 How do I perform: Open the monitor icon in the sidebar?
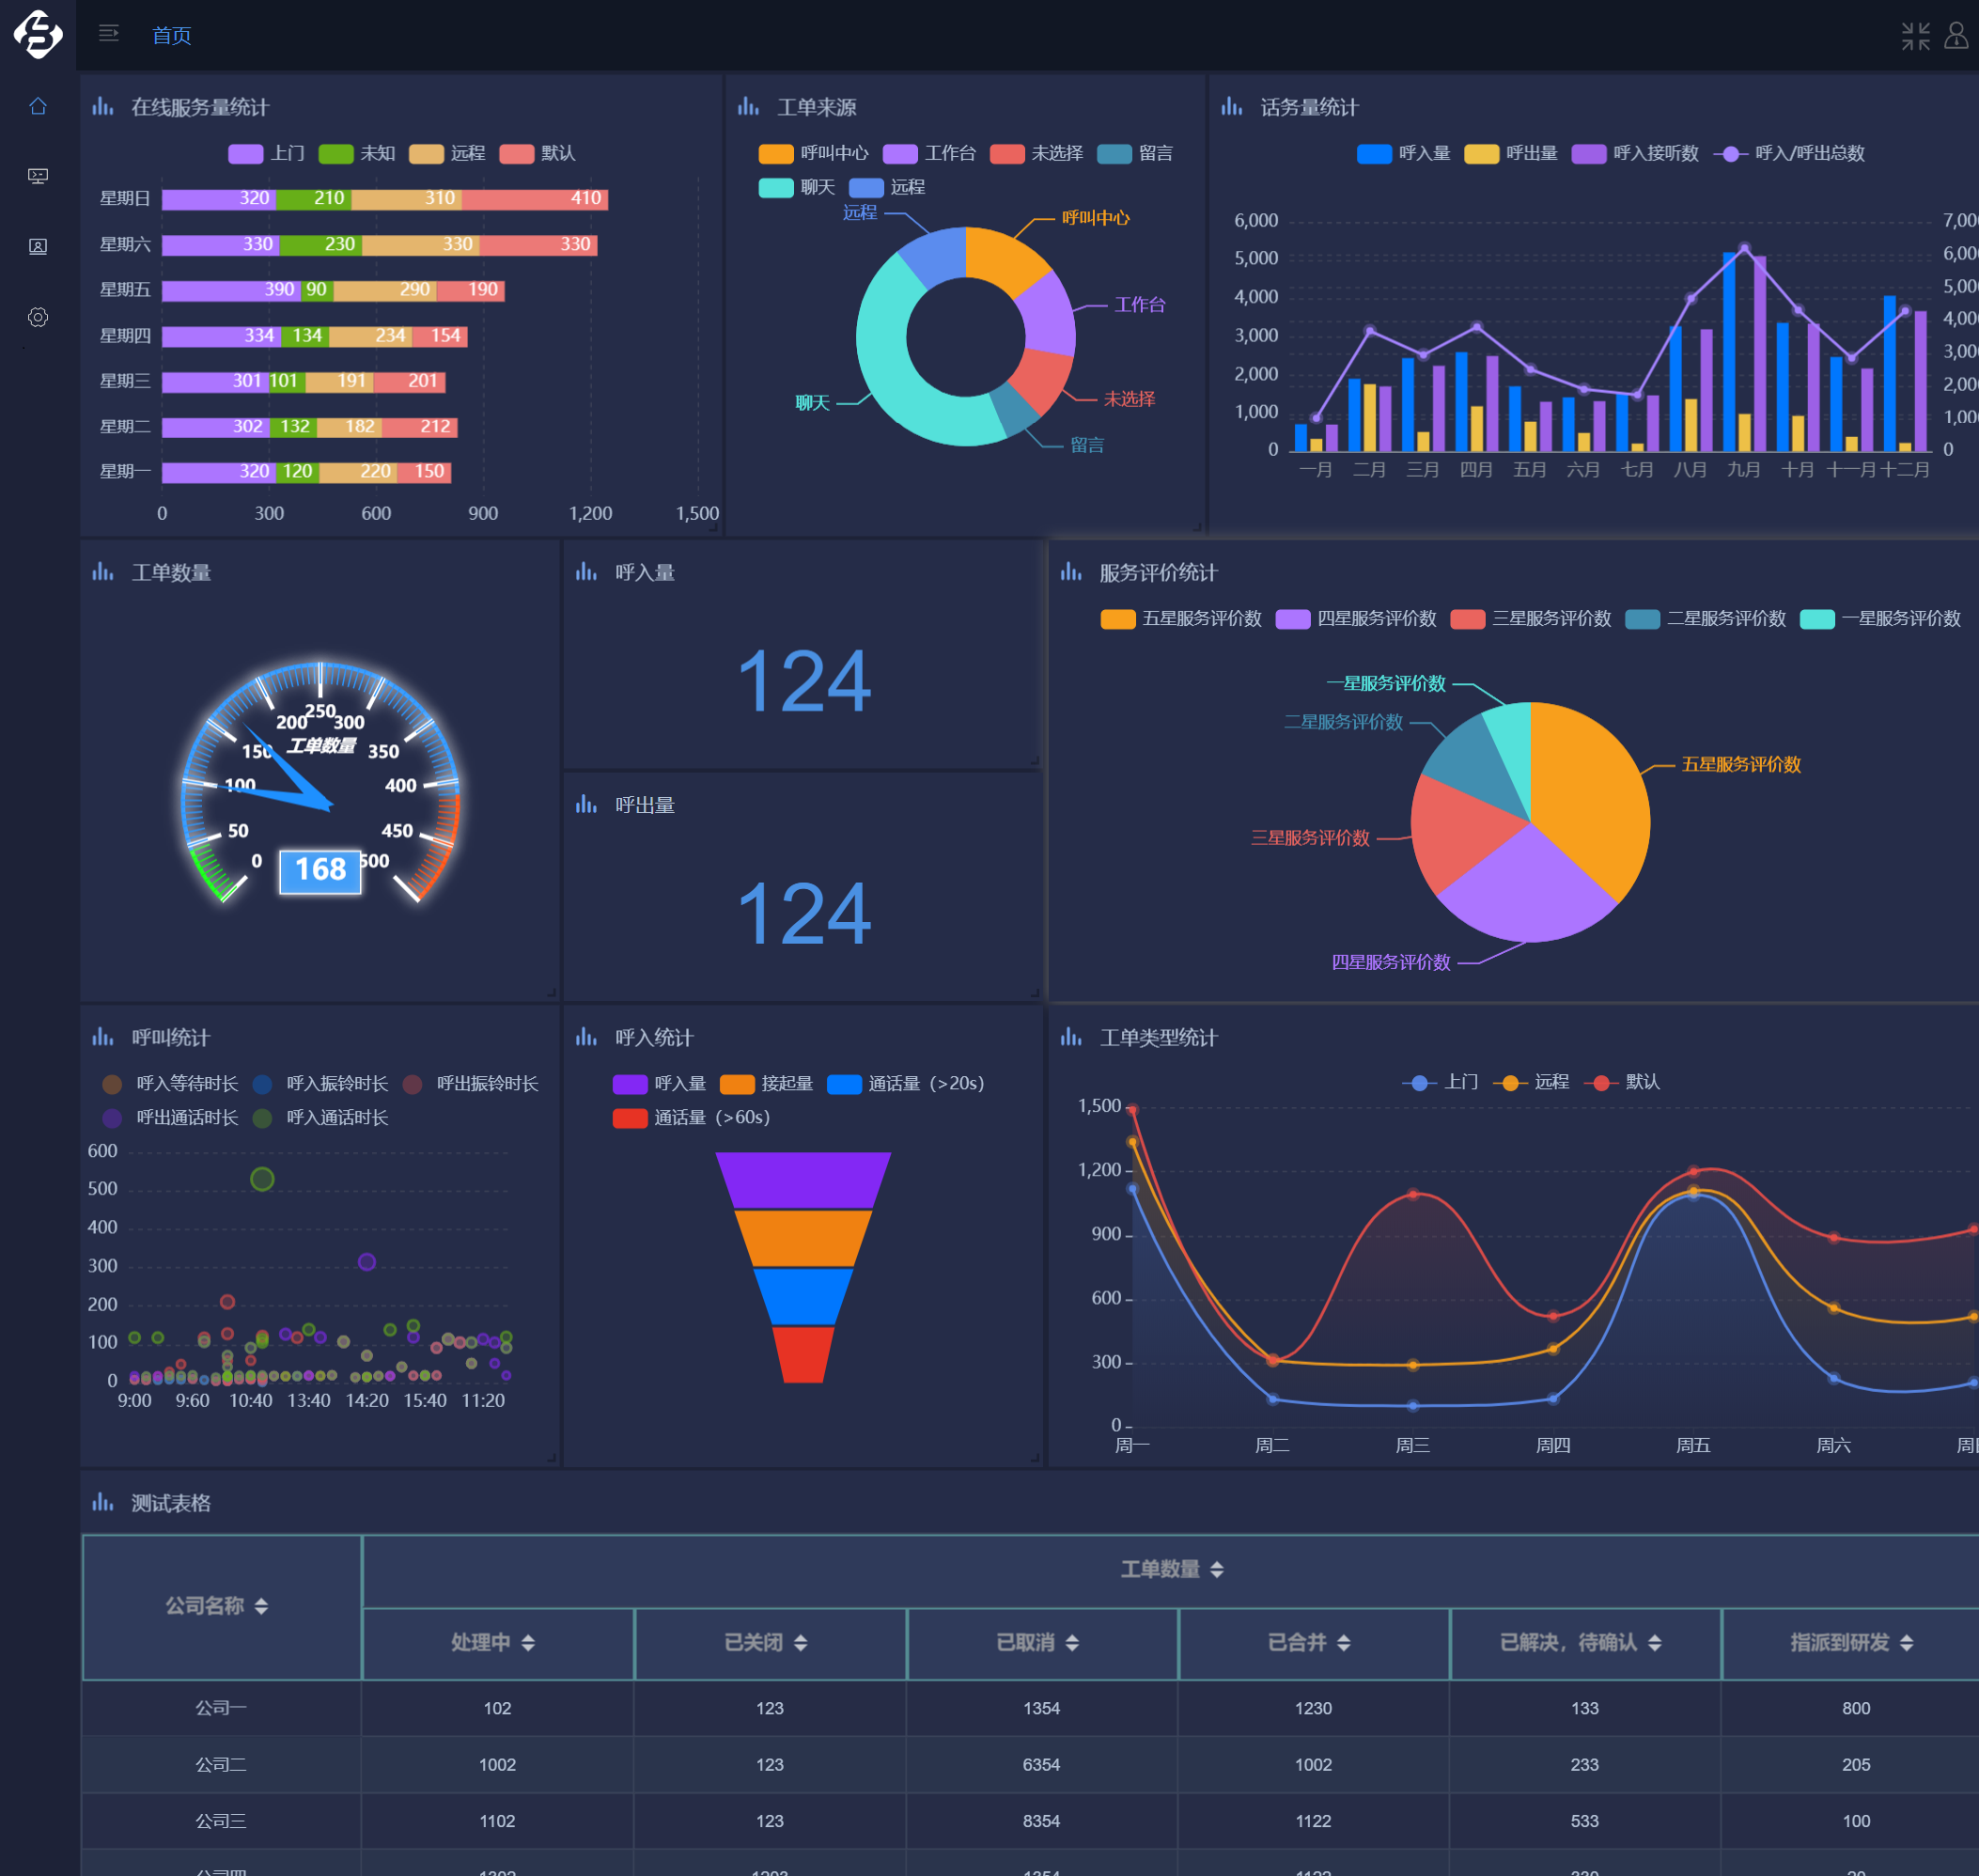click(x=38, y=176)
